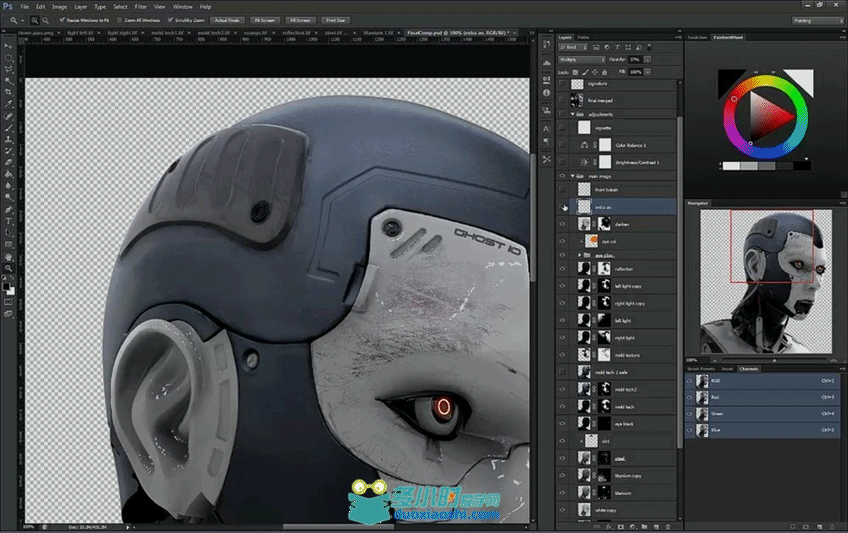Filter layers by text type icon

tap(617, 48)
